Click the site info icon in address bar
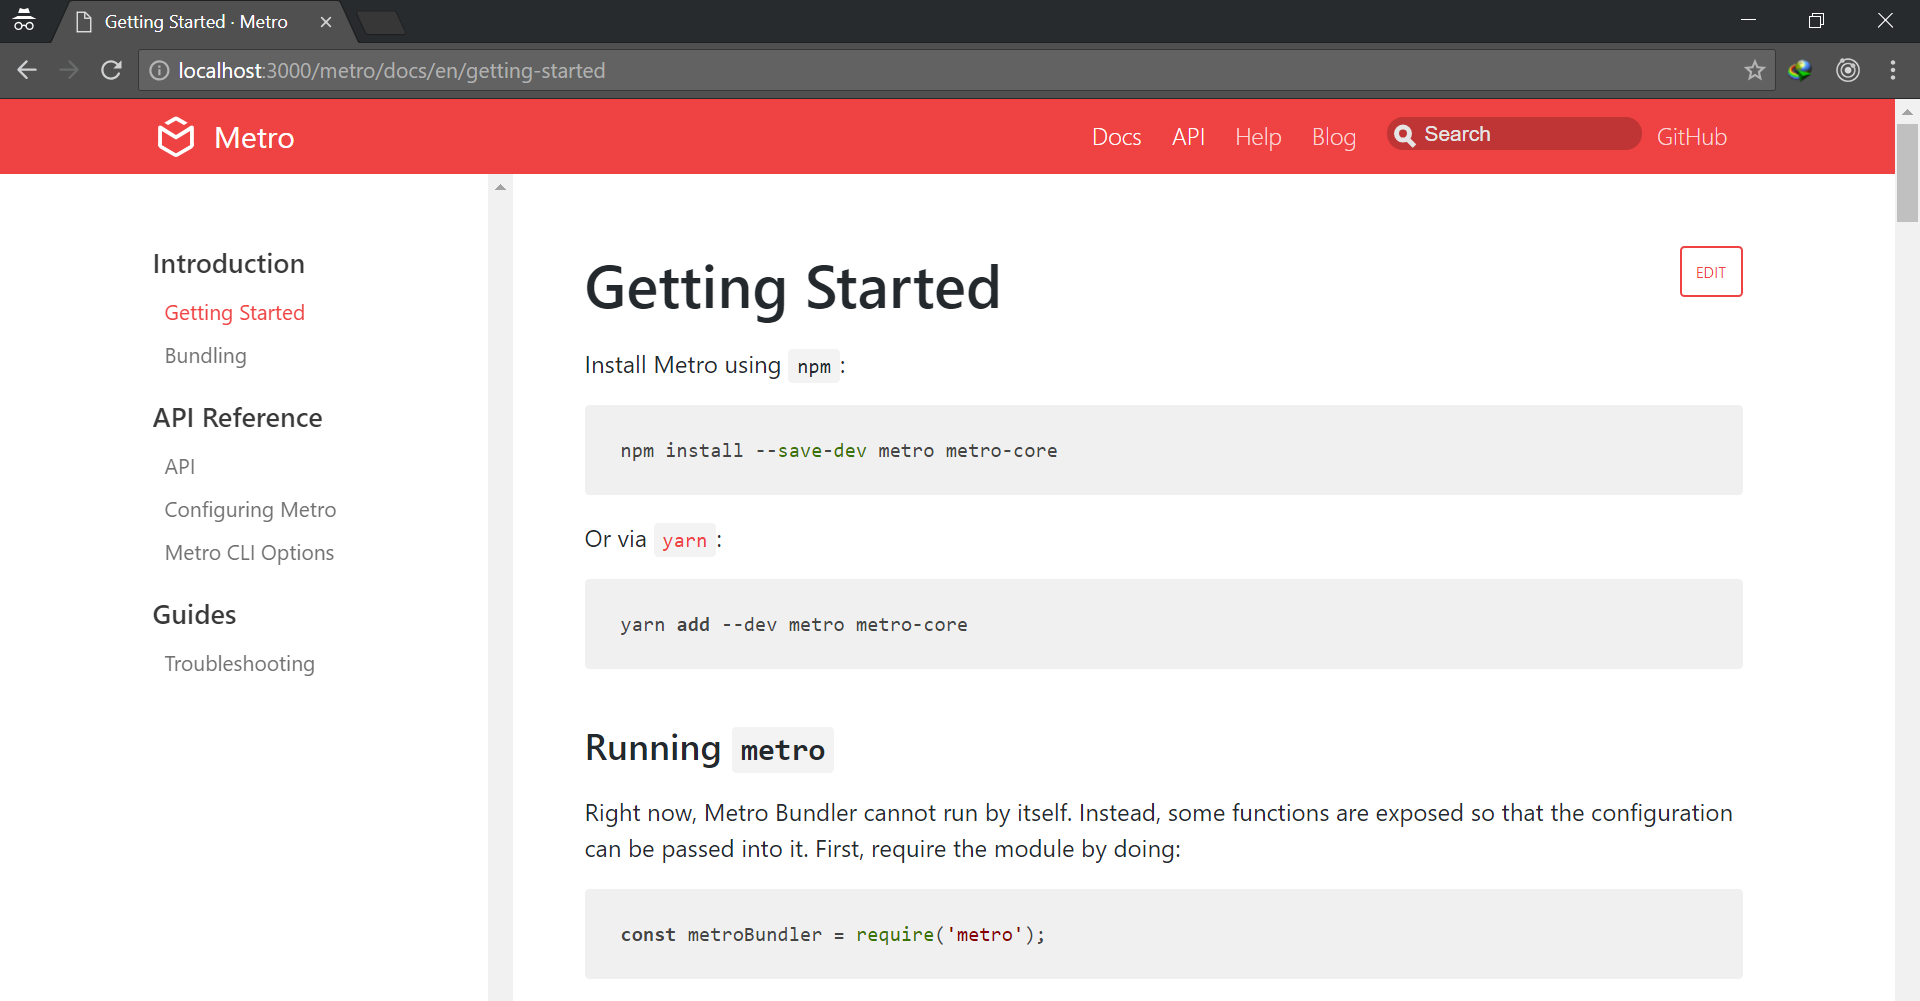The height and width of the screenshot is (1001, 1920). point(159,70)
